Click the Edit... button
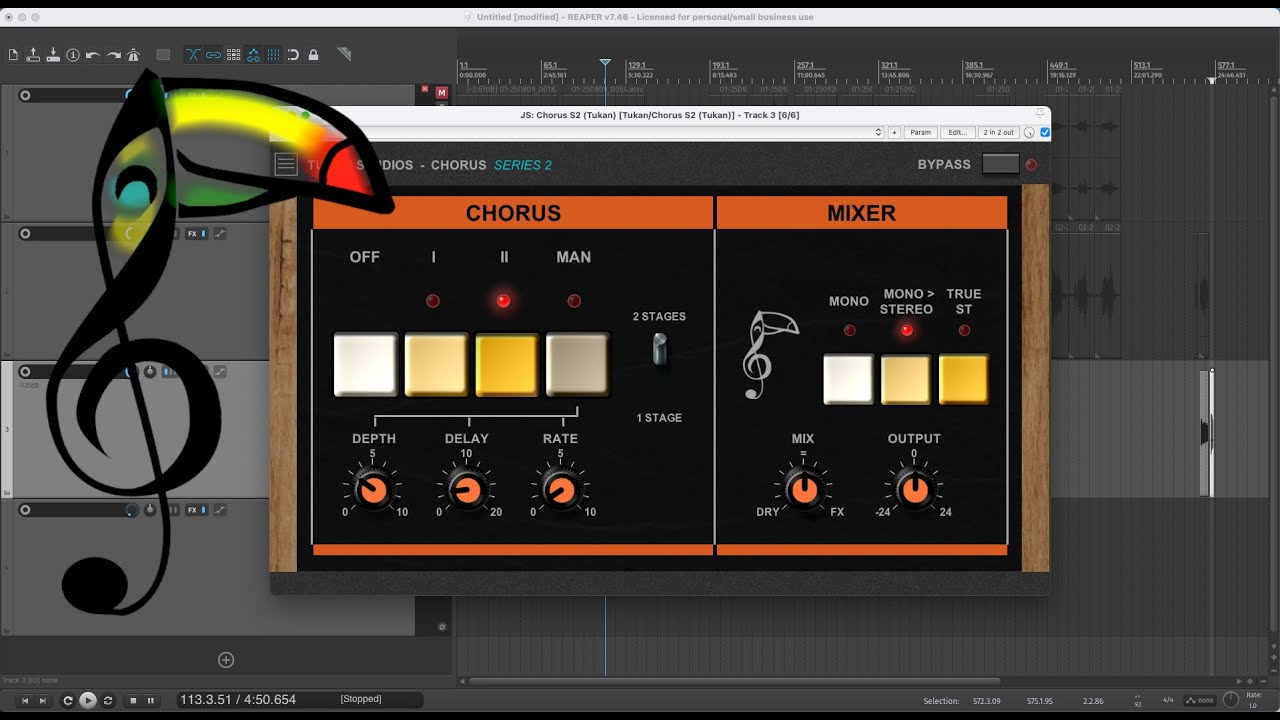Viewport: 1280px width, 720px height. click(x=958, y=132)
